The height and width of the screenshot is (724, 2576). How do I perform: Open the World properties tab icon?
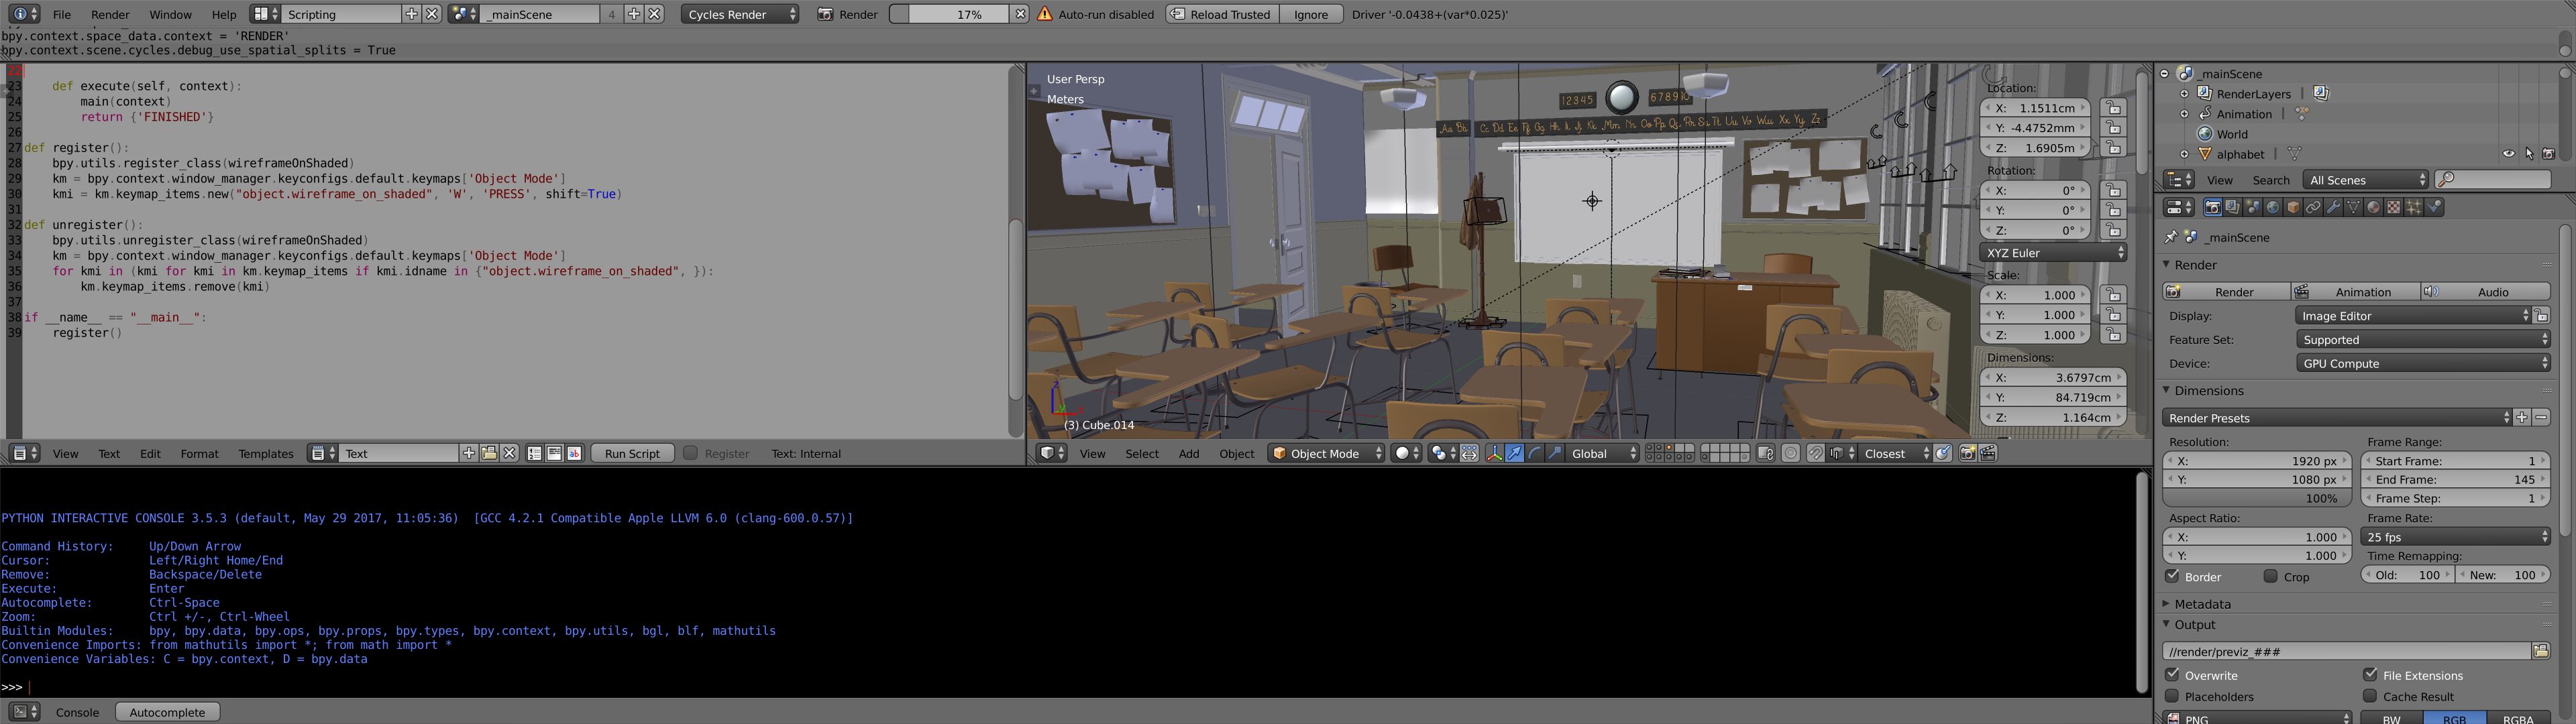[x=2273, y=207]
